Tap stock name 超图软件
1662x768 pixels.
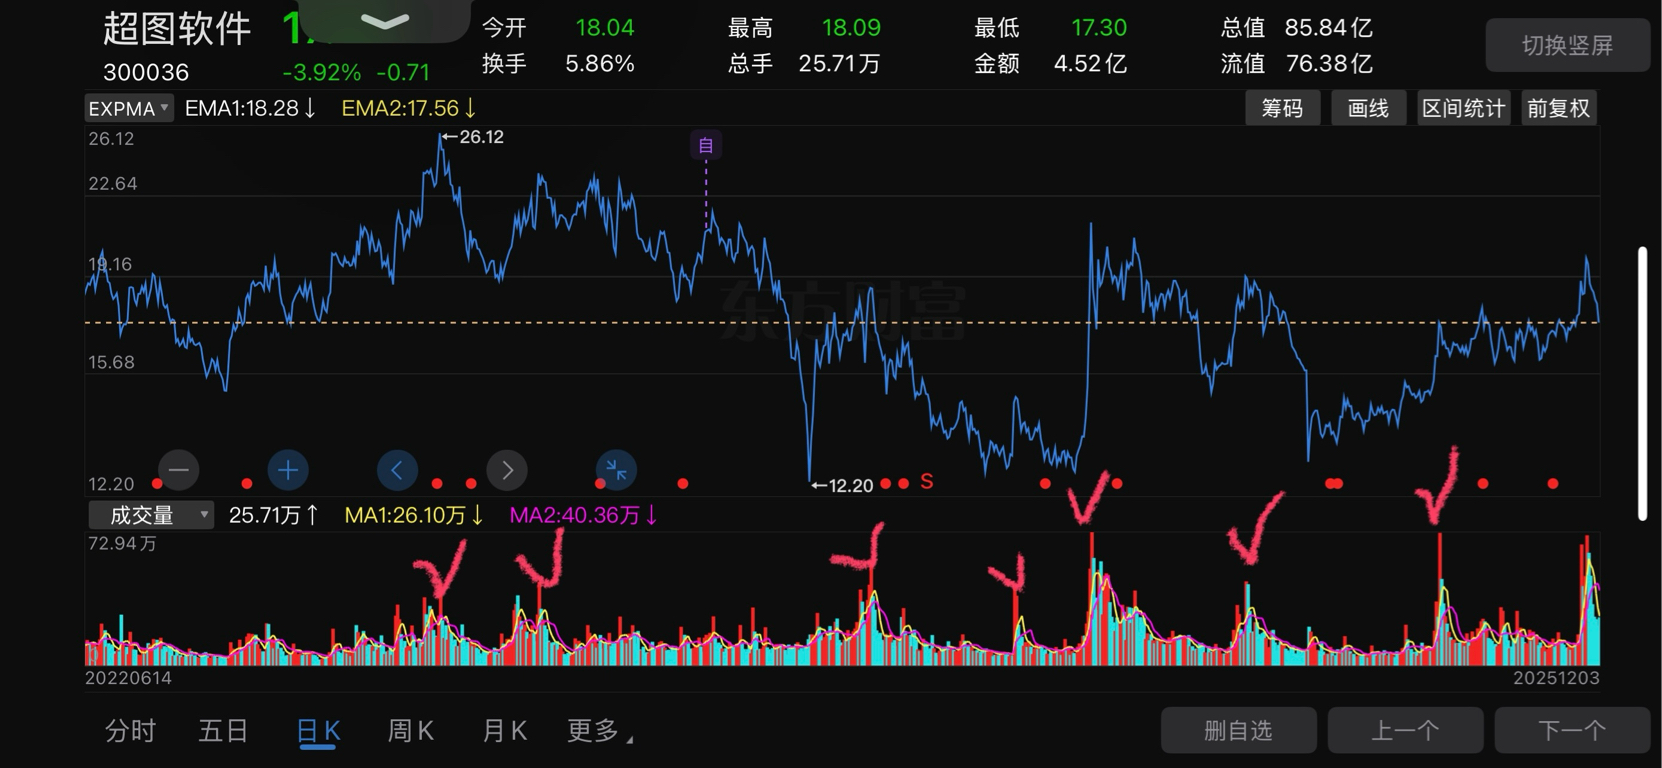[177, 29]
